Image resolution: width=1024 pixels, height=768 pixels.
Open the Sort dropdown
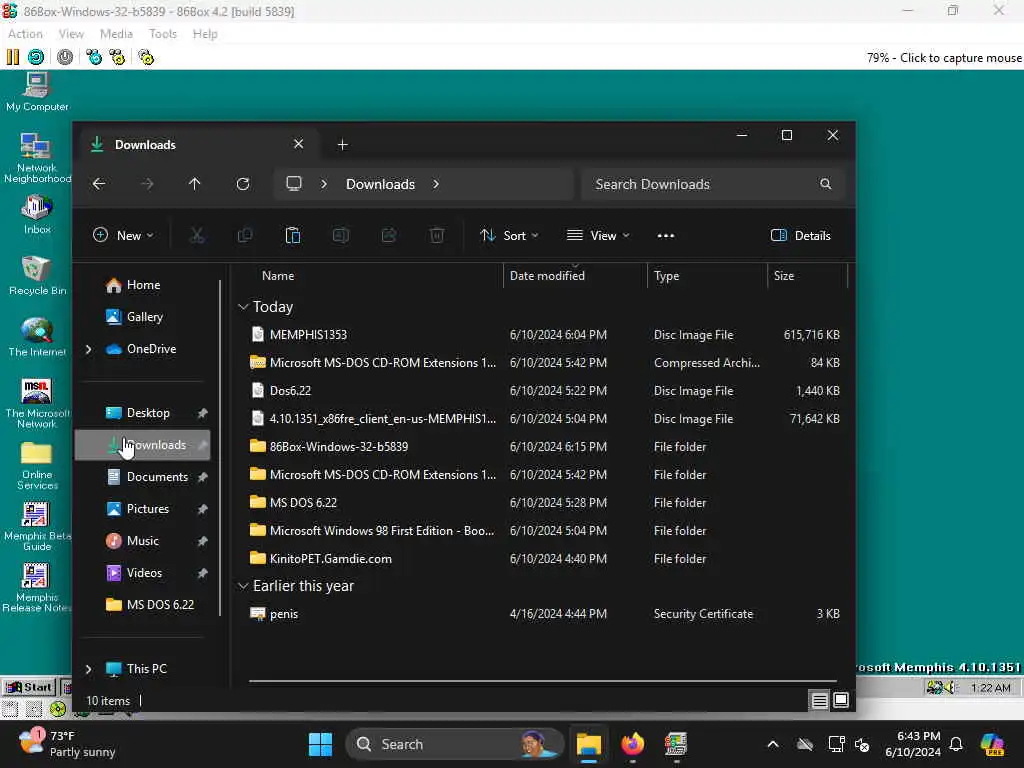pos(509,236)
